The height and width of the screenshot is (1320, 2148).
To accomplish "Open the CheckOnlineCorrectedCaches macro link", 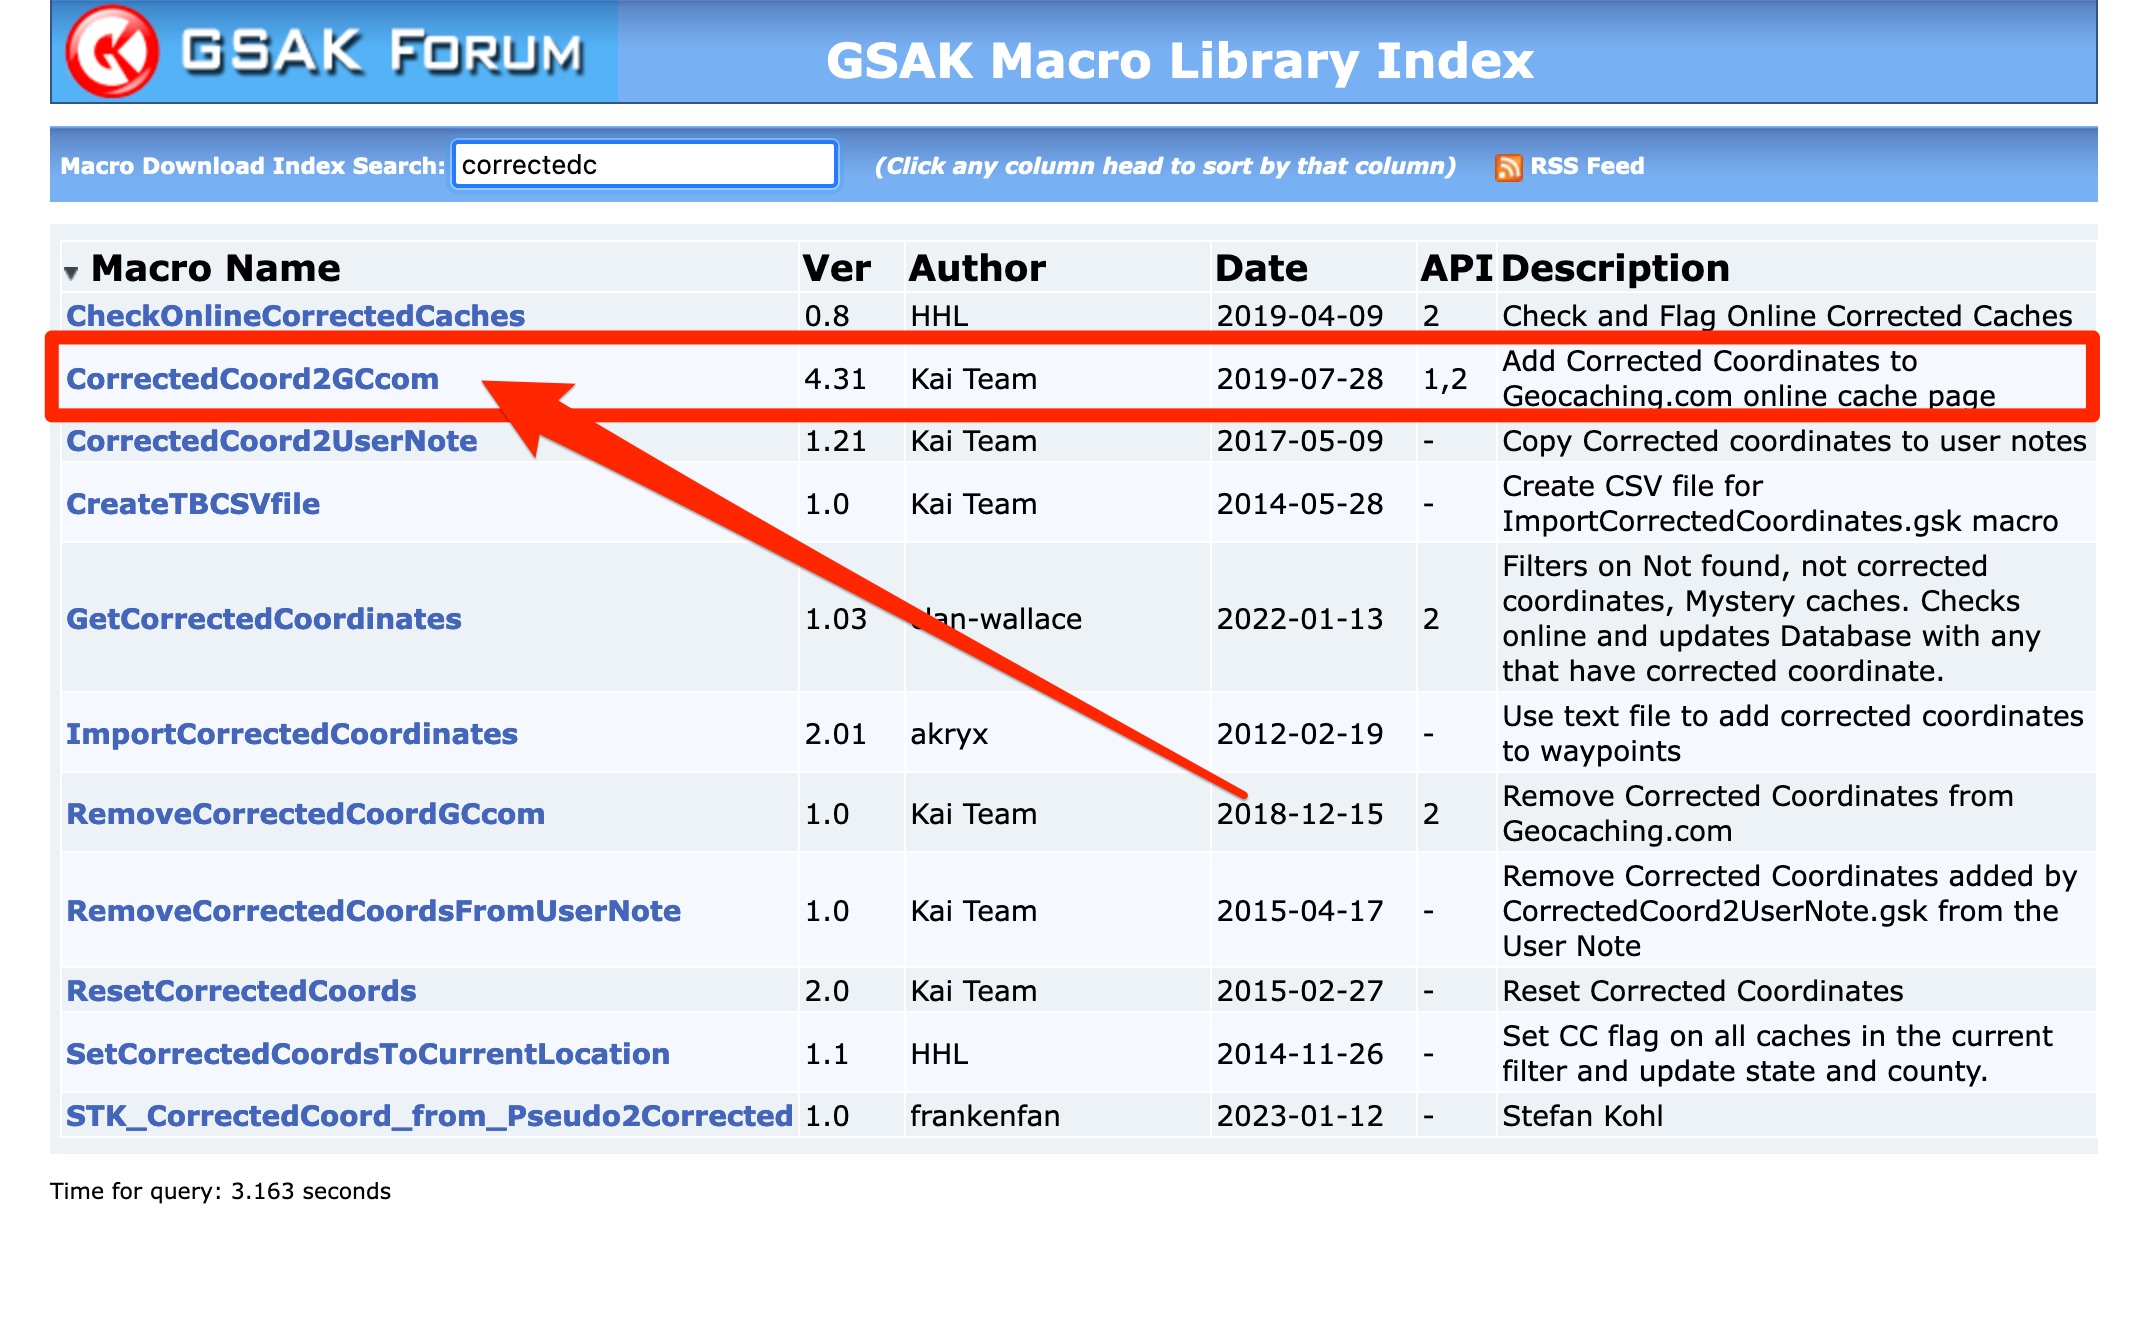I will coord(295,316).
